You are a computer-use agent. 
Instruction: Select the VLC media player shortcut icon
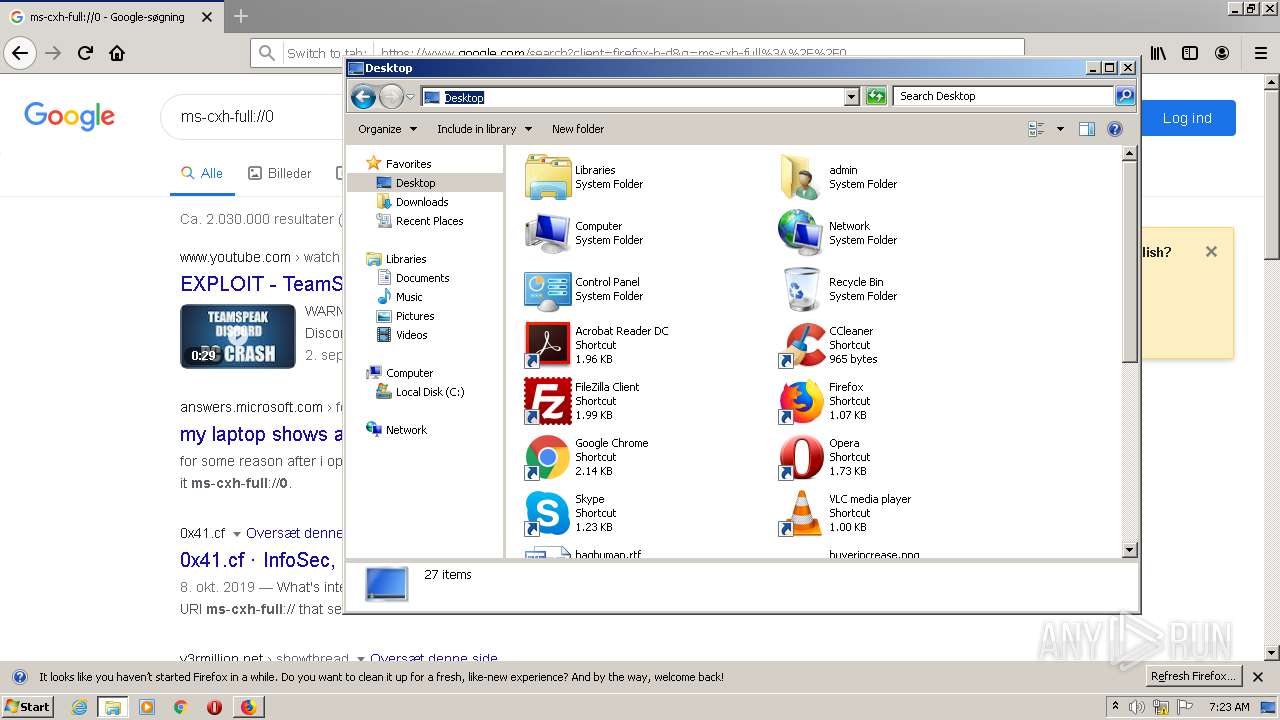click(801, 513)
